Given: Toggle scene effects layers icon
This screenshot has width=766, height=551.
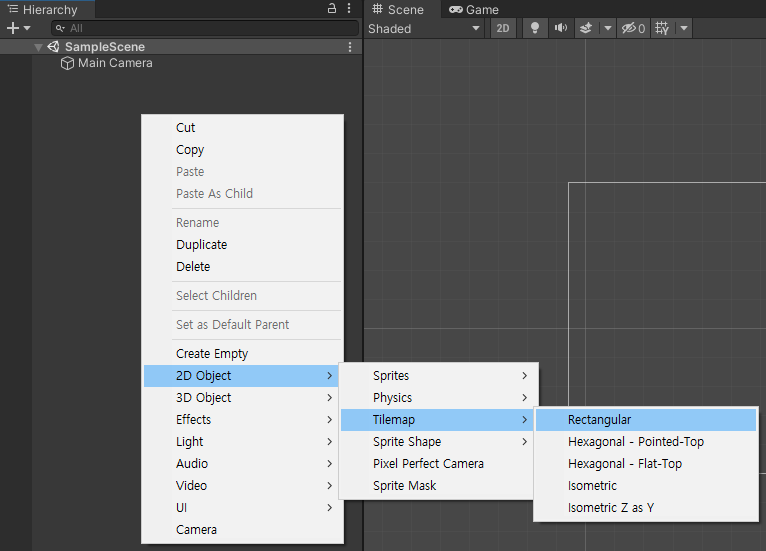Looking at the screenshot, I should (x=586, y=28).
